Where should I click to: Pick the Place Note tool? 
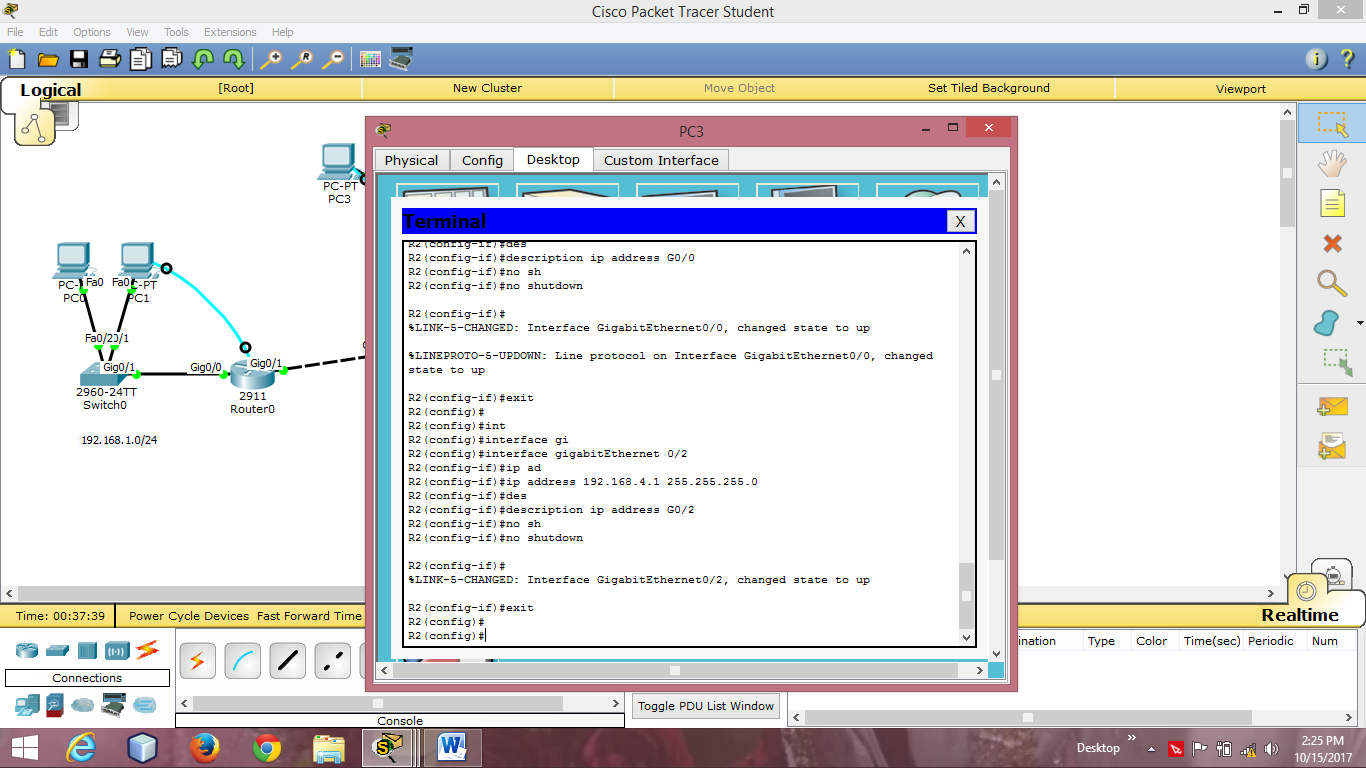tap(1332, 203)
